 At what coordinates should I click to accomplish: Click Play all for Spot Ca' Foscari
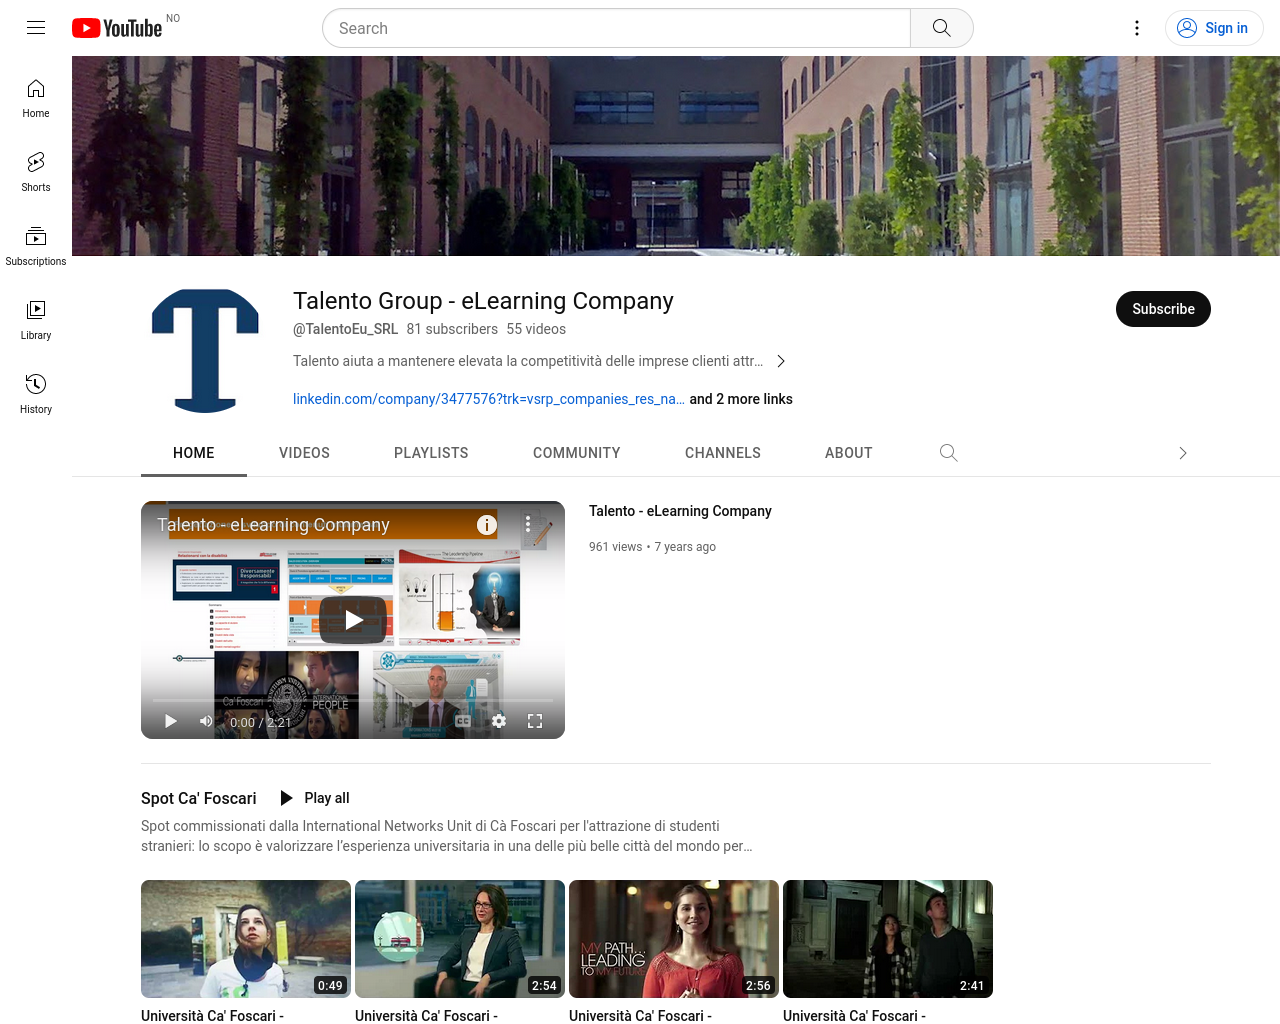[x=315, y=798]
